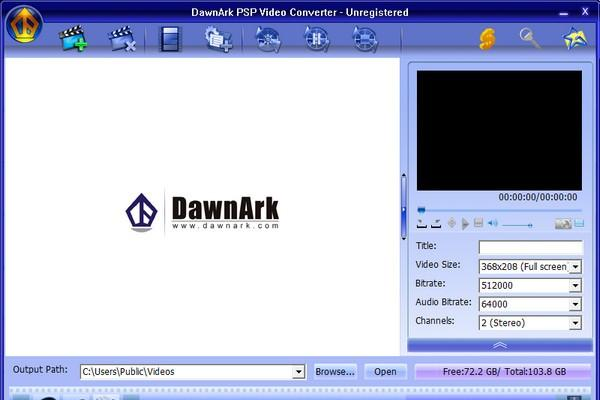Pause conversion with the reel pause icon

[x=316, y=39]
